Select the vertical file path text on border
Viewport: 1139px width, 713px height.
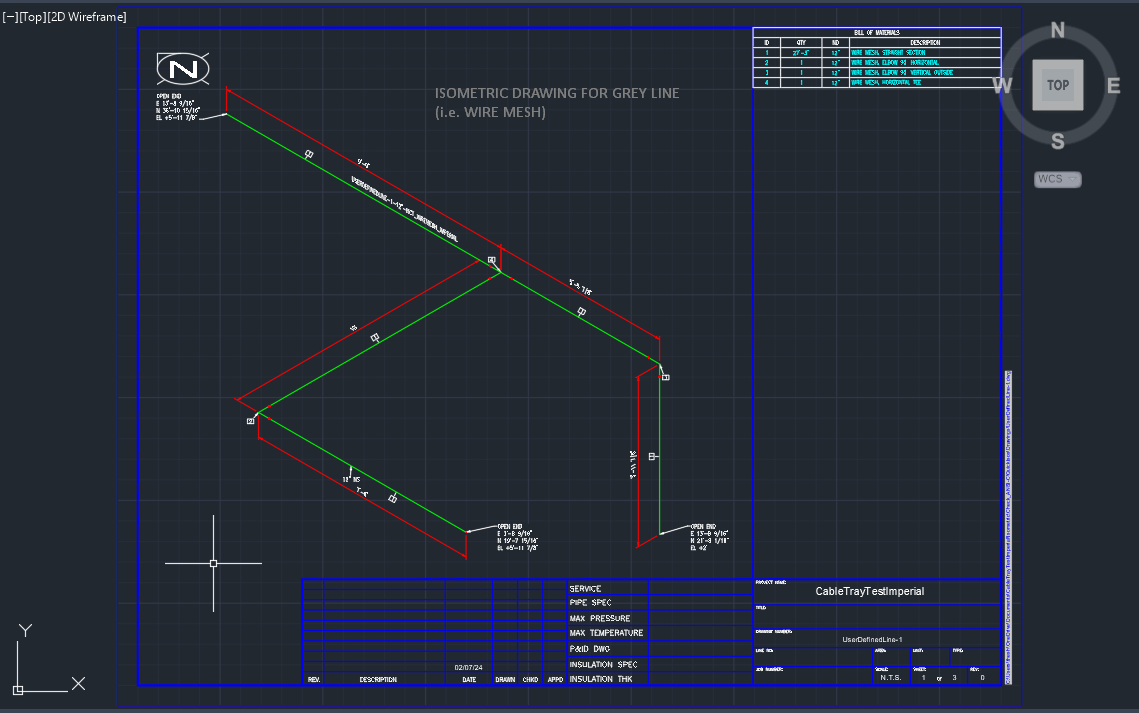1008,528
